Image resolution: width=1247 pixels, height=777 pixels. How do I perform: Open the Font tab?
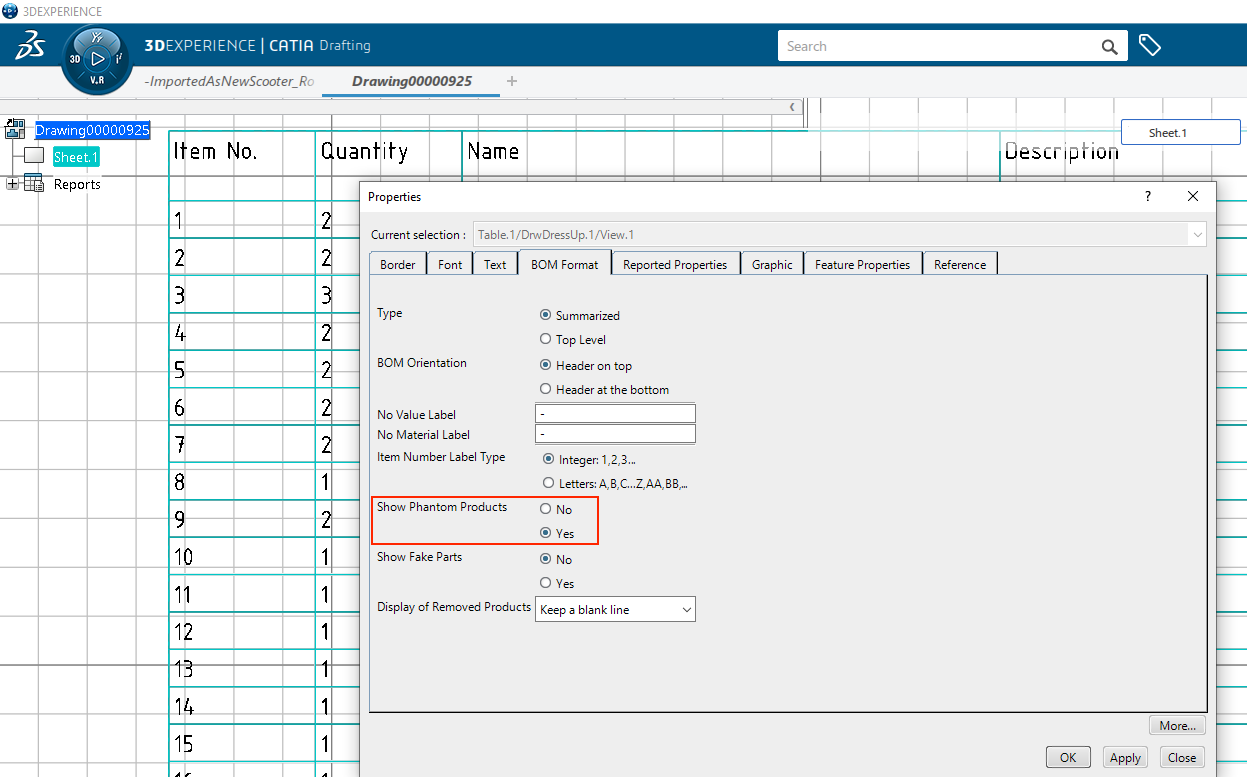[450, 265]
